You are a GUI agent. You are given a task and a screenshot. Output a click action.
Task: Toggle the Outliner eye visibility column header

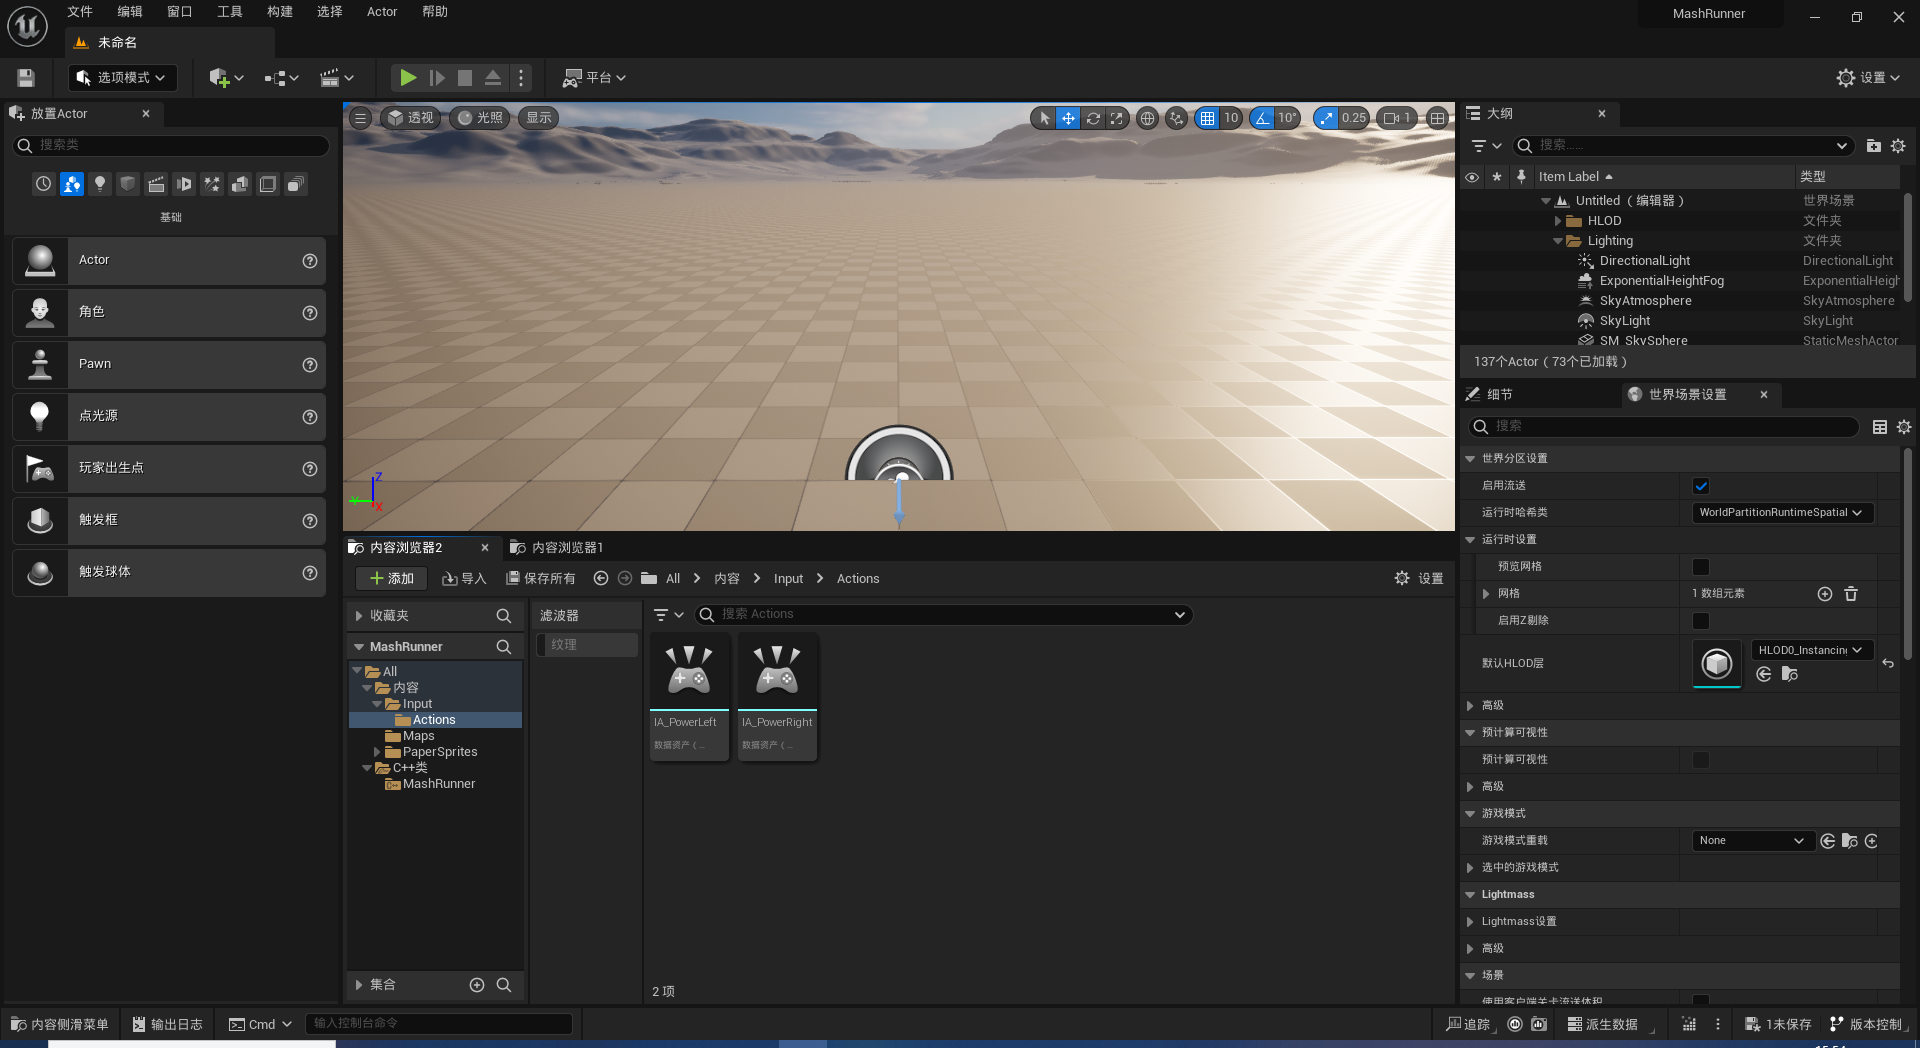[x=1472, y=177]
